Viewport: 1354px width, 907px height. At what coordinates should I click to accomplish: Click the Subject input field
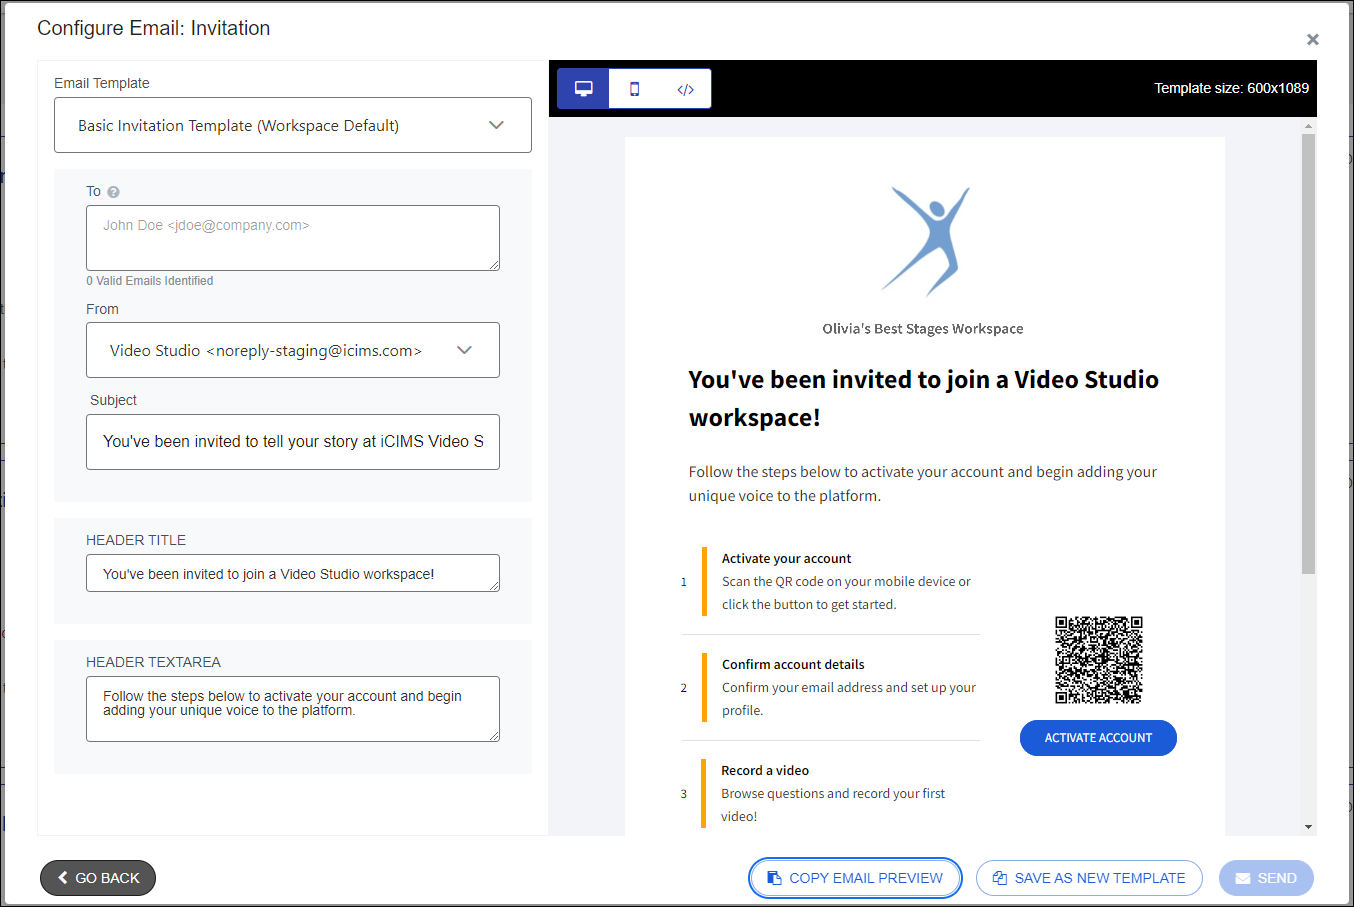pyautogui.click(x=293, y=442)
